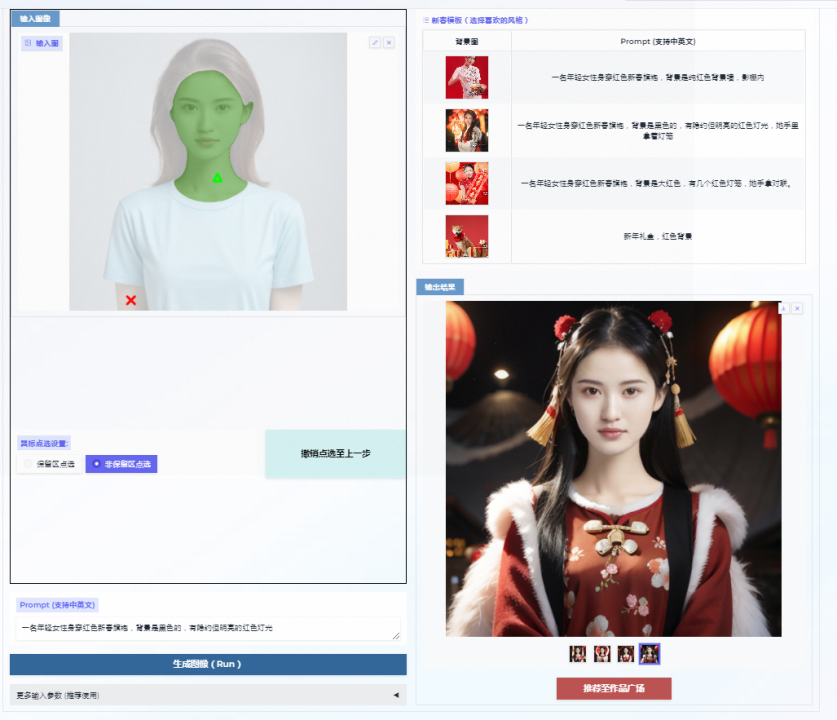Select first output thumbnail below the result
The width and height of the screenshot is (837, 720).
pos(578,654)
